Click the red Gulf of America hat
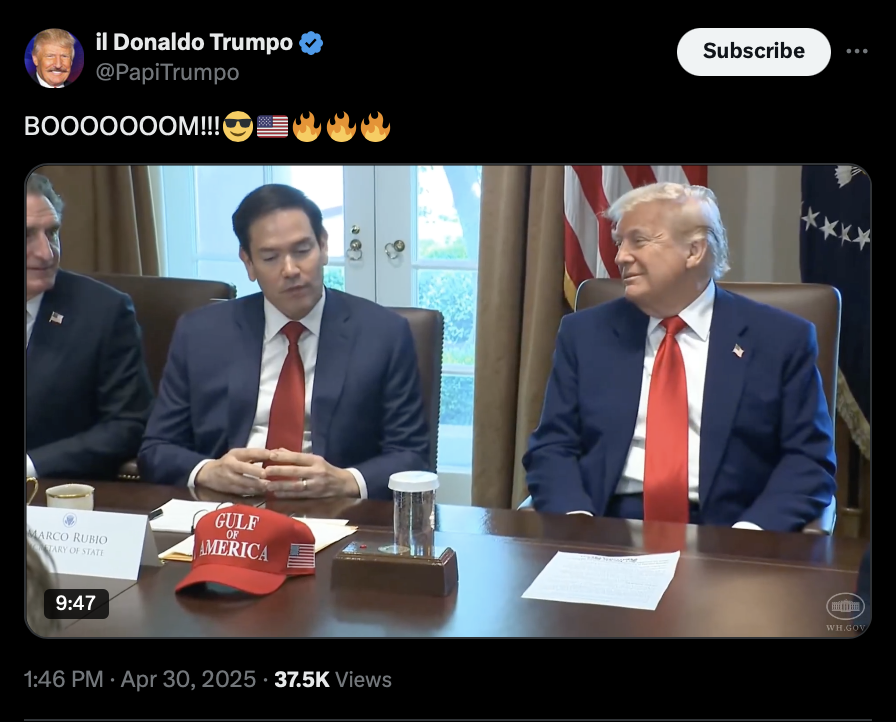 tap(246, 549)
